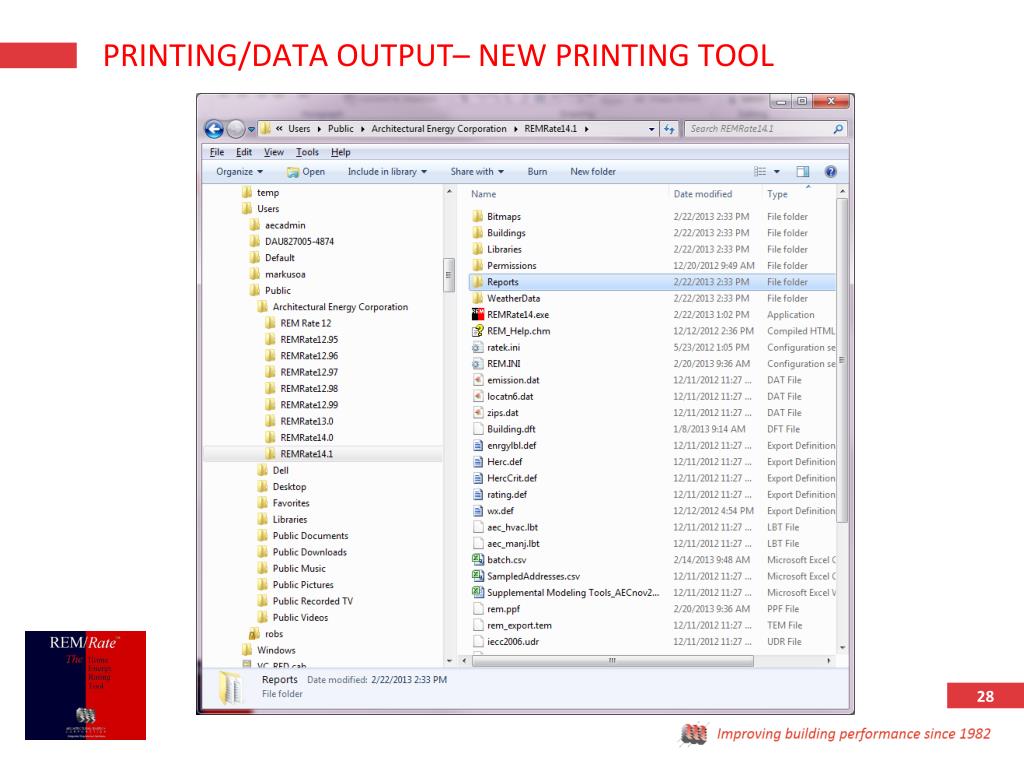Click the change view icon
This screenshot has width=1024, height=768.
coord(760,172)
